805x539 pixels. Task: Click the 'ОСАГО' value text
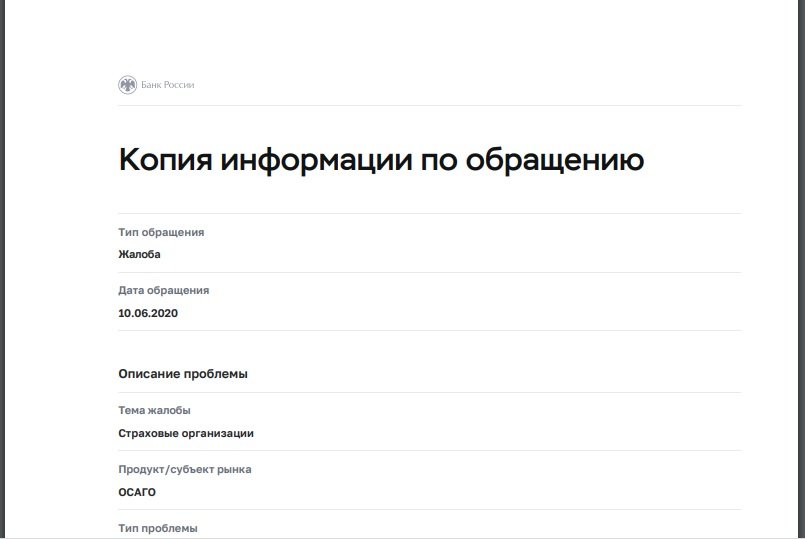point(137,492)
